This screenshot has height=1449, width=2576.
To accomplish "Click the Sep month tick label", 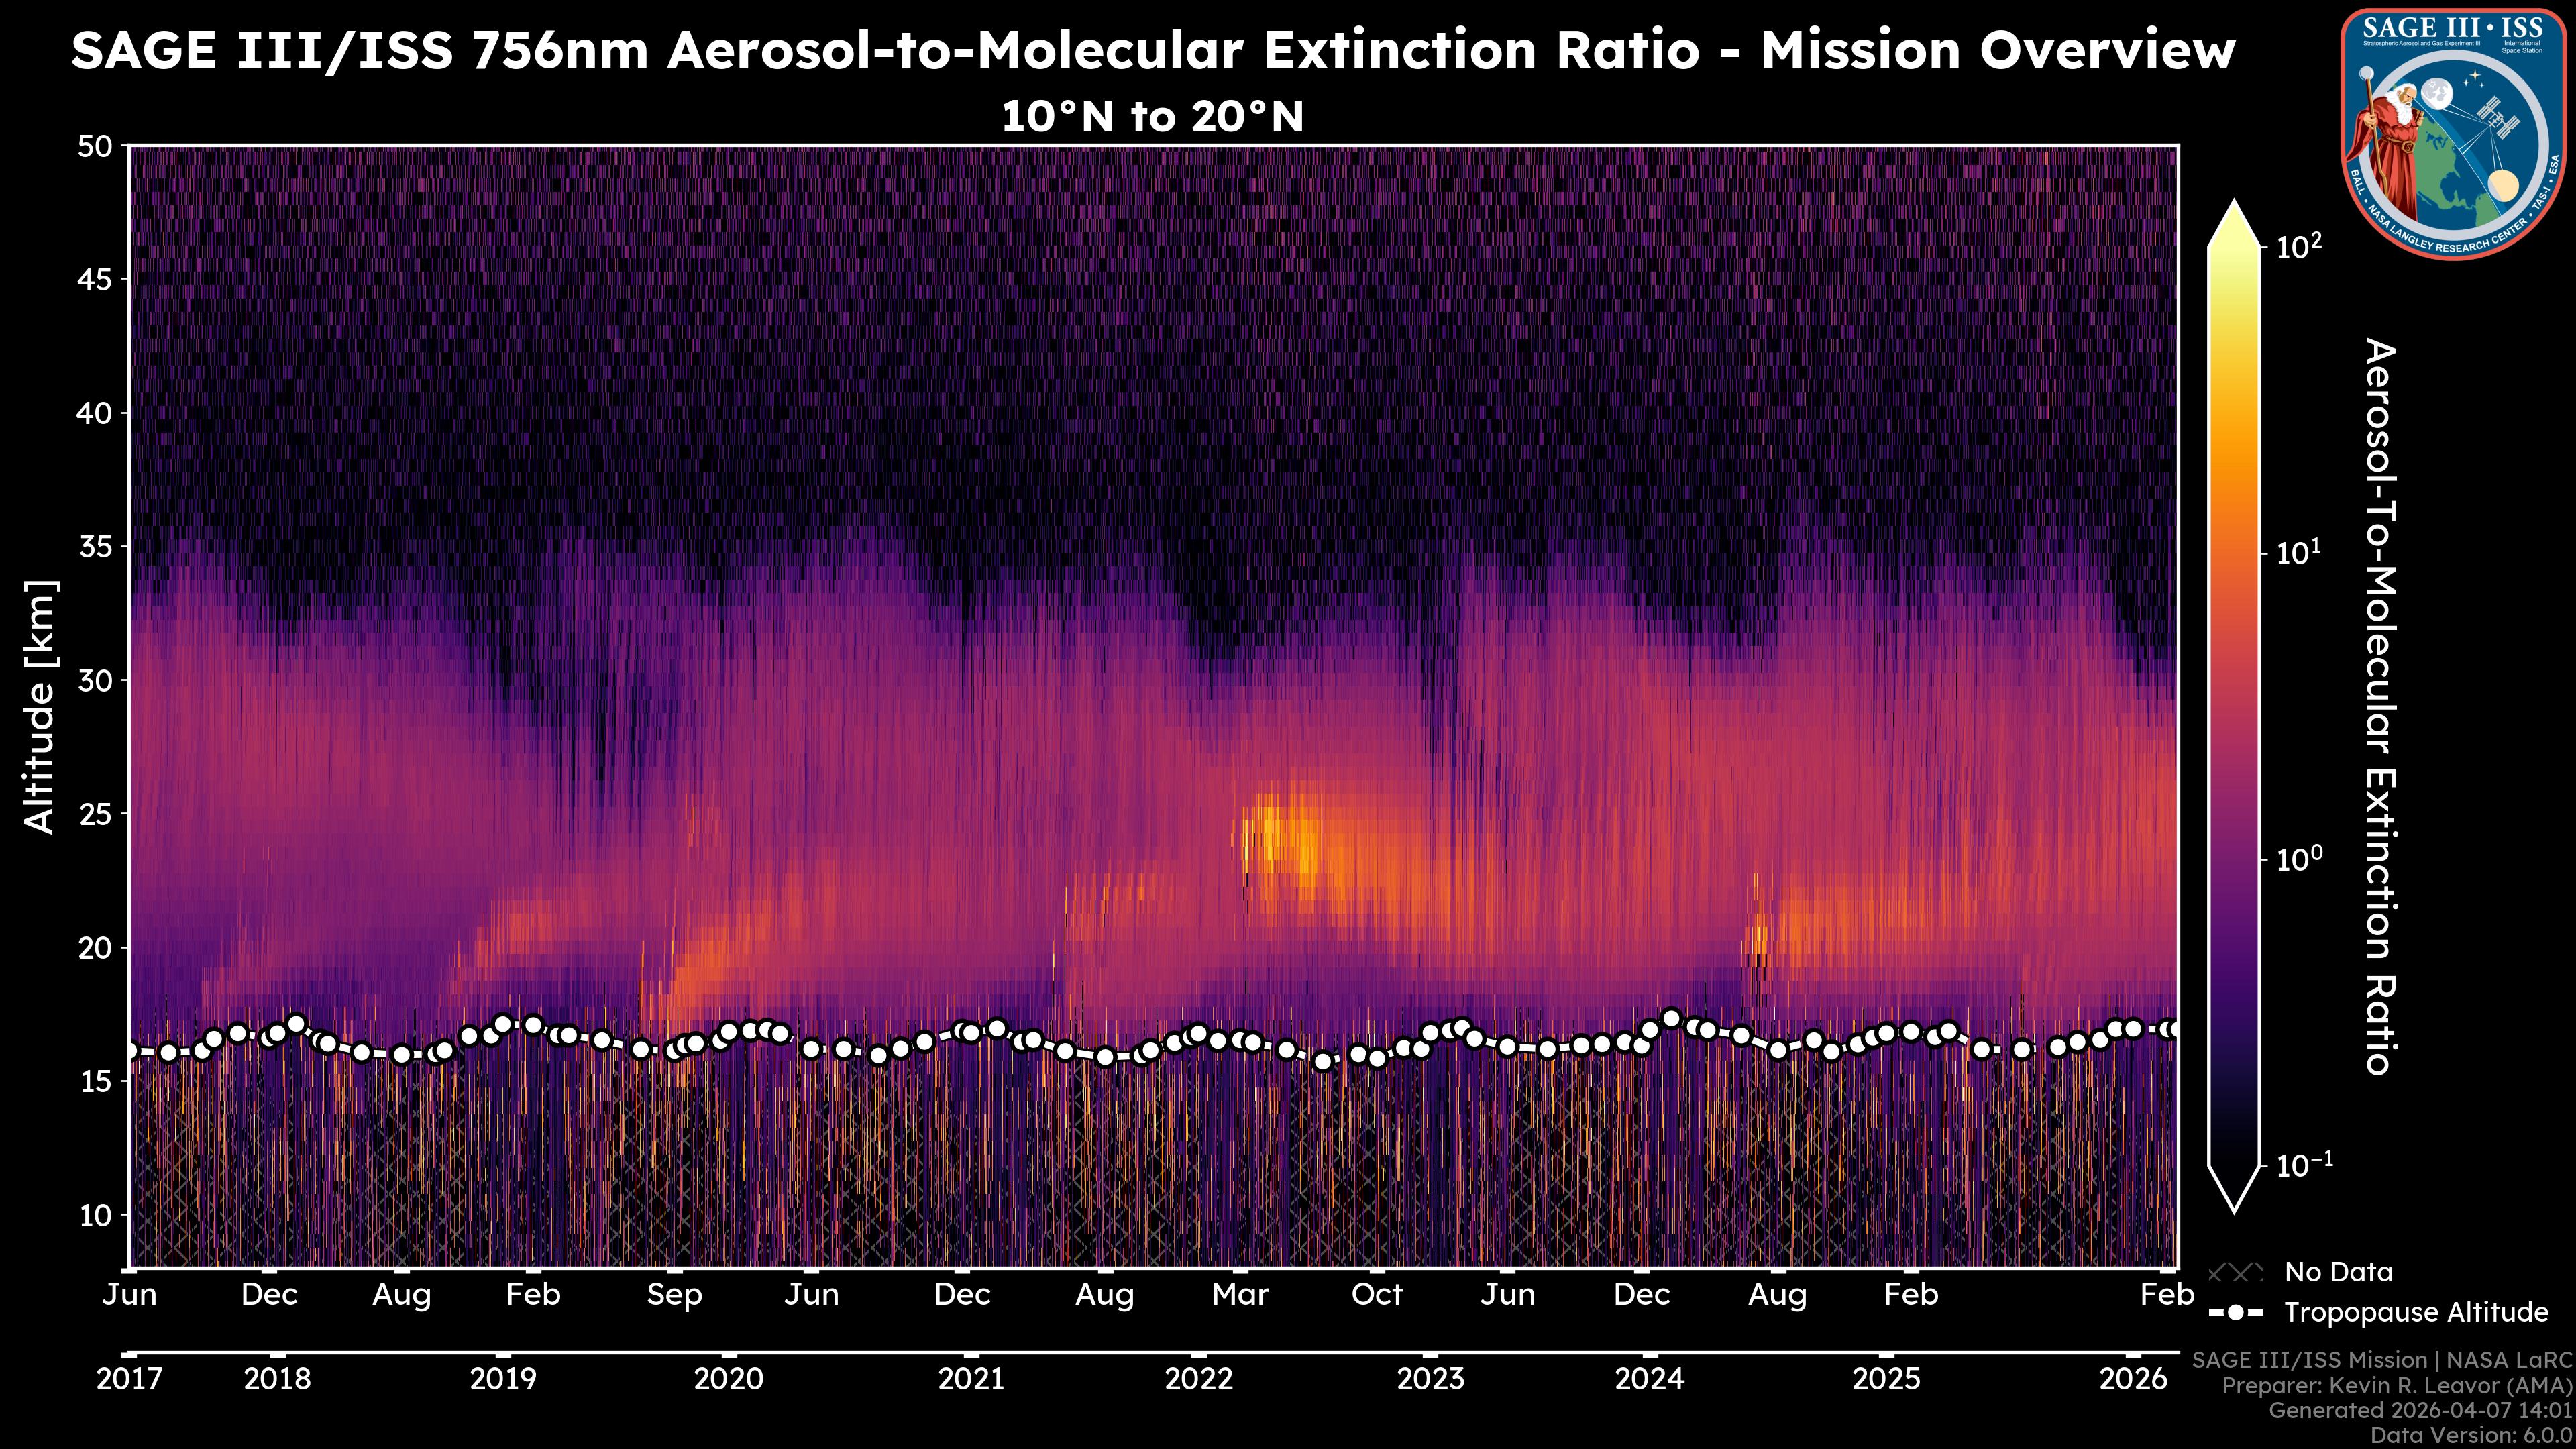I will [x=674, y=1295].
